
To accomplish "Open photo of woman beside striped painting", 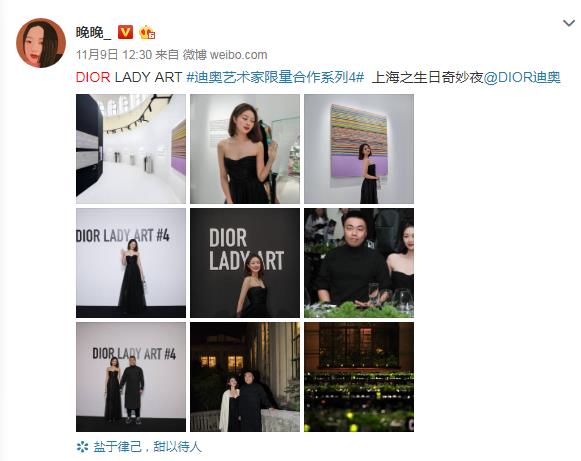I will pos(359,149).
